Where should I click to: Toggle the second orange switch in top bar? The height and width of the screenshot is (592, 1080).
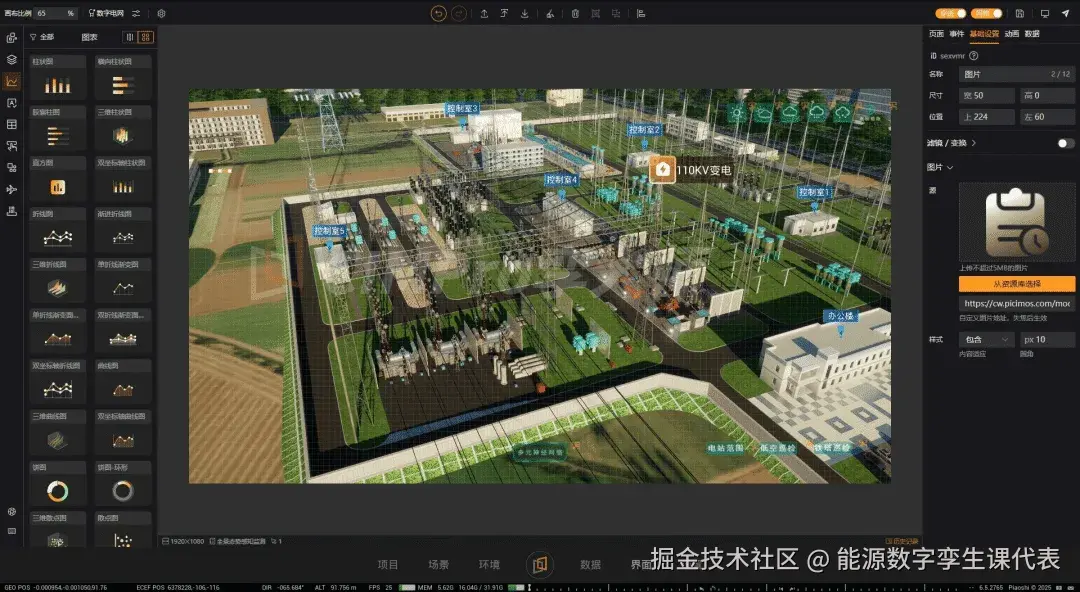(x=986, y=13)
